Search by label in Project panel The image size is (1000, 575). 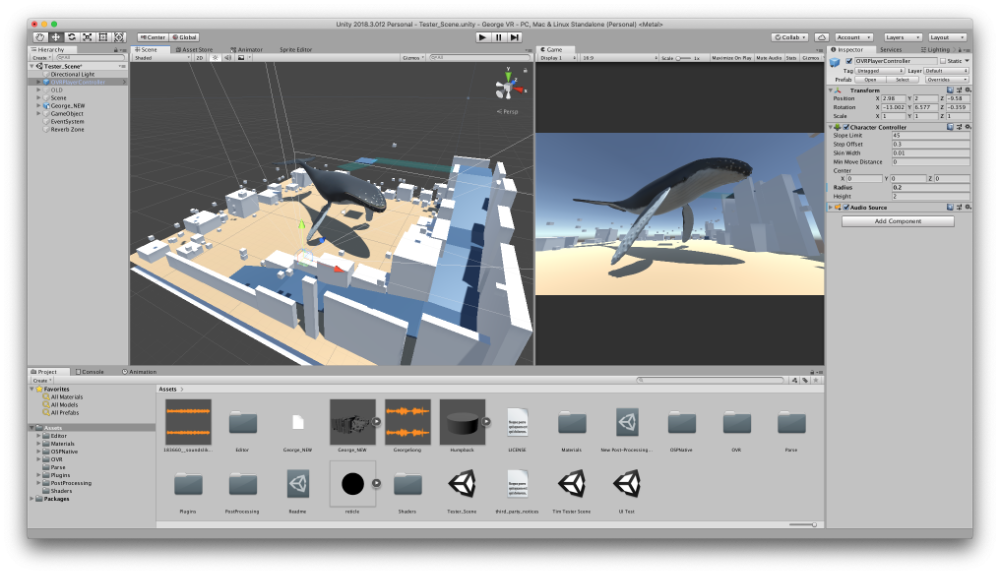pyautogui.click(x=805, y=380)
